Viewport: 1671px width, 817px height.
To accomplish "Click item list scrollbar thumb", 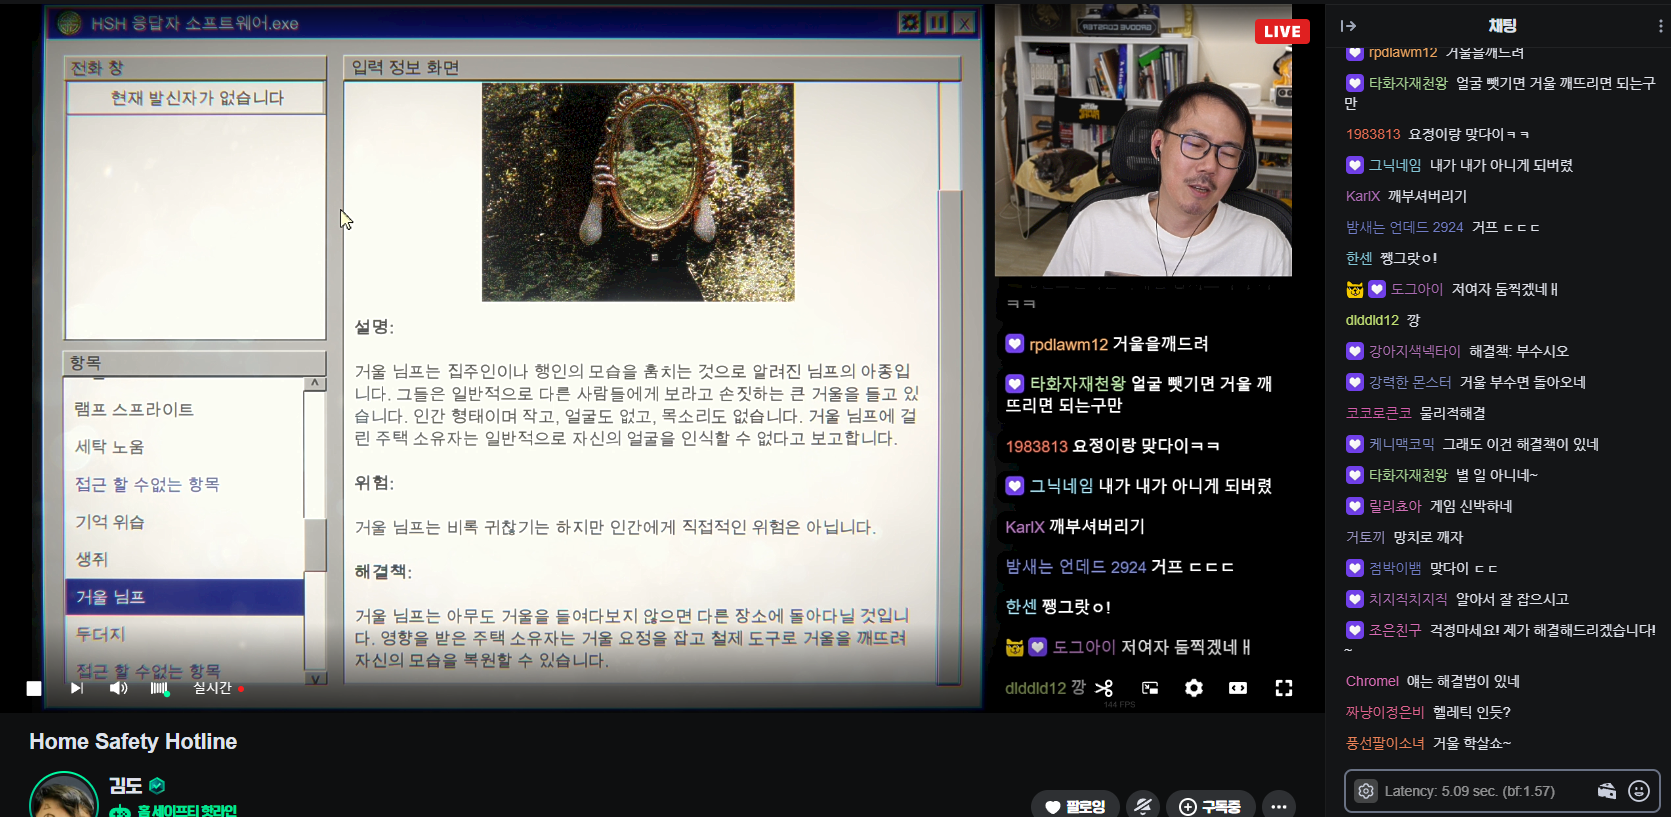I will [315, 545].
